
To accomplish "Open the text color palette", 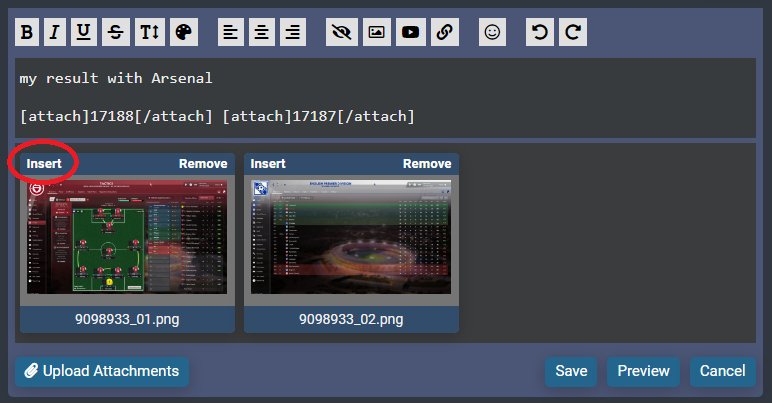I will (184, 32).
